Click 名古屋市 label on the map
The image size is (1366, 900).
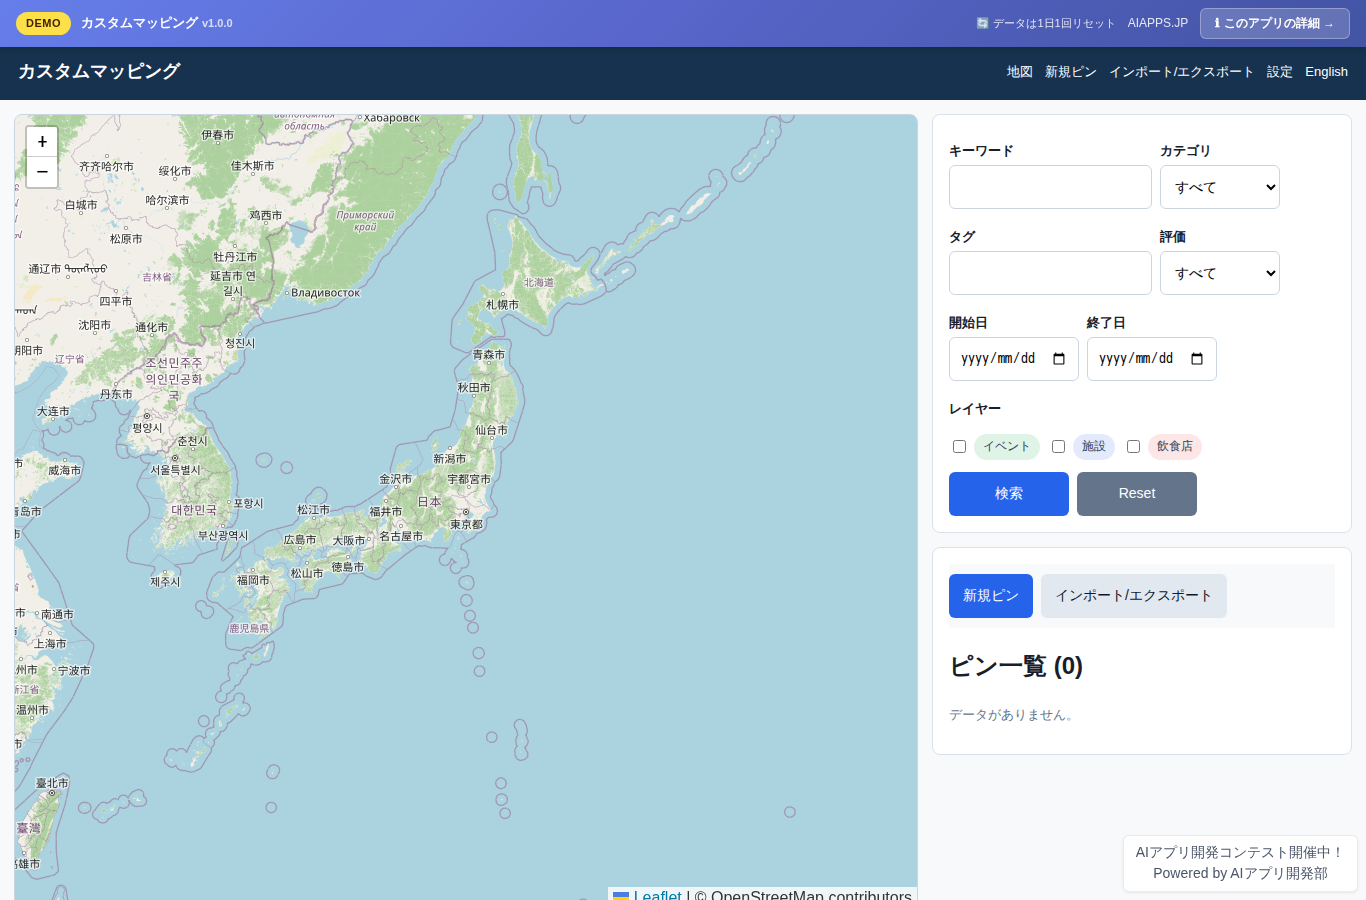coord(401,537)
